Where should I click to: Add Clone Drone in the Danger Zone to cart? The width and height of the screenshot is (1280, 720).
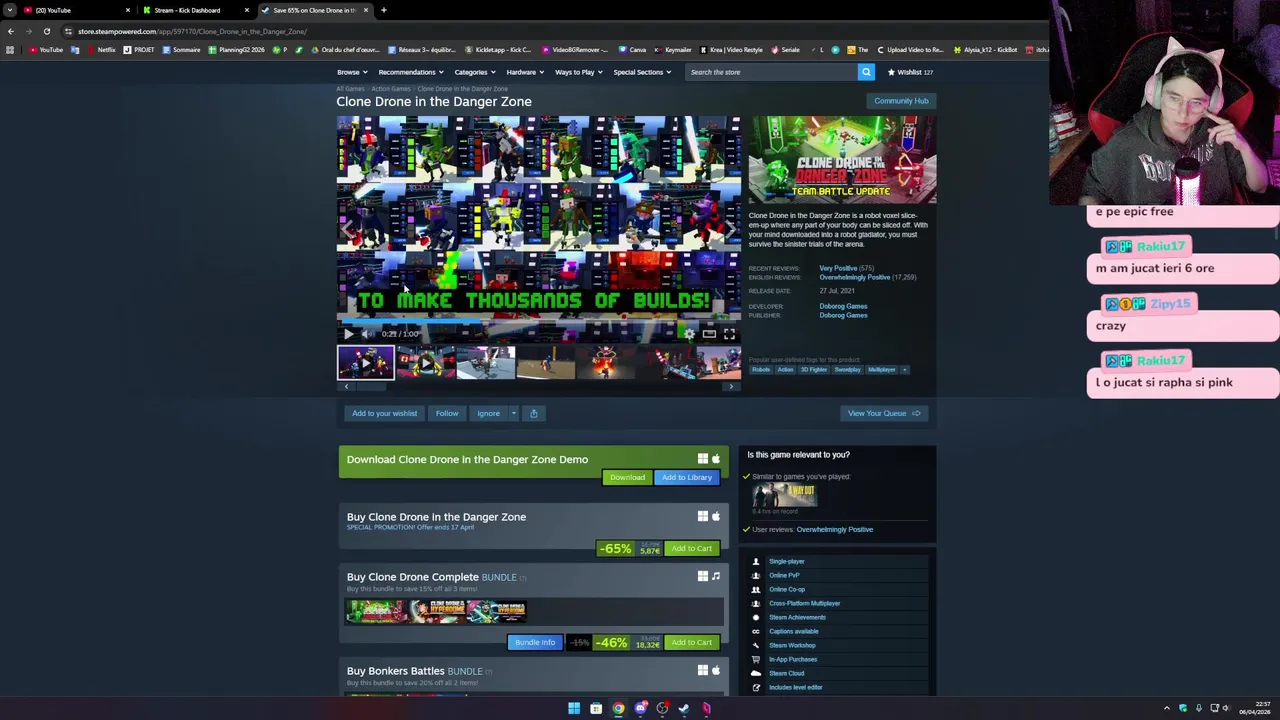[x=691, y=548]
